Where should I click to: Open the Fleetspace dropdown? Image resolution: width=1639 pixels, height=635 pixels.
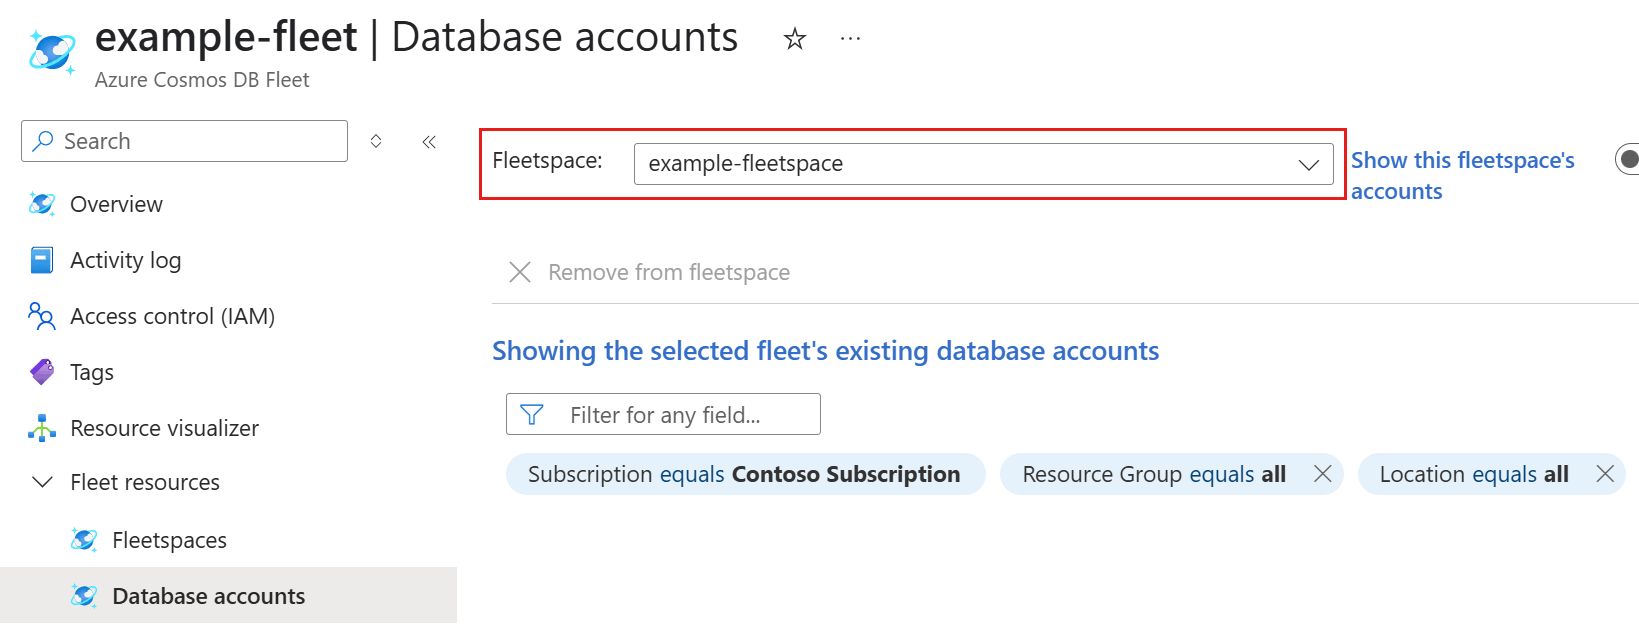point(983,164)
